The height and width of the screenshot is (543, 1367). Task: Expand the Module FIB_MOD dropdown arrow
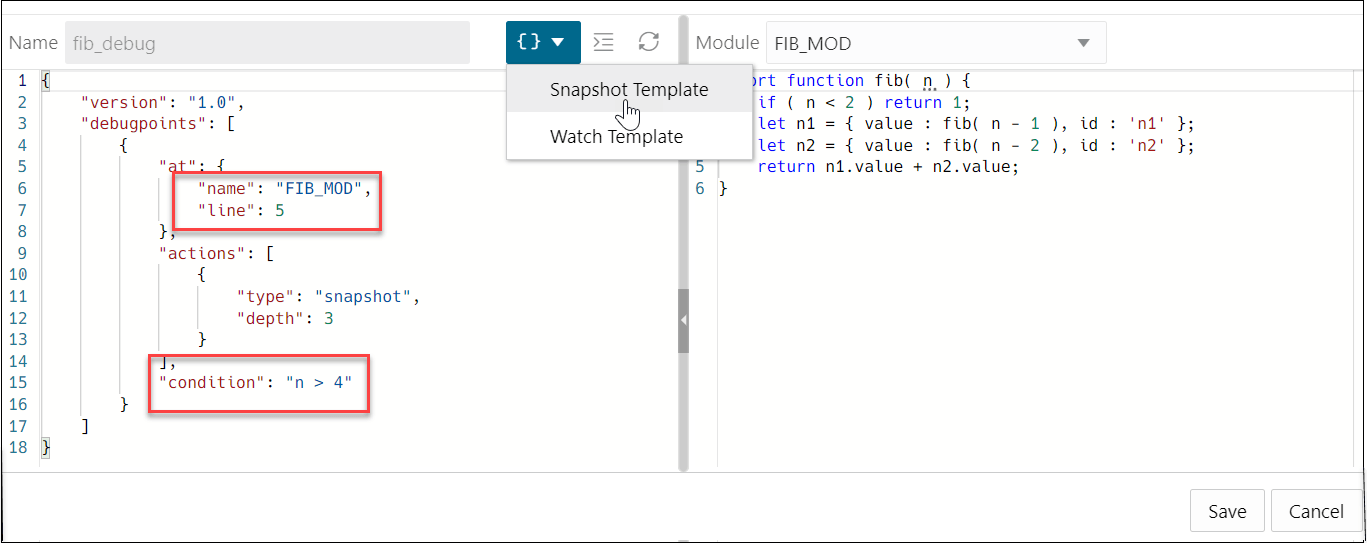pyautogui.click(x=1083, y=43)
